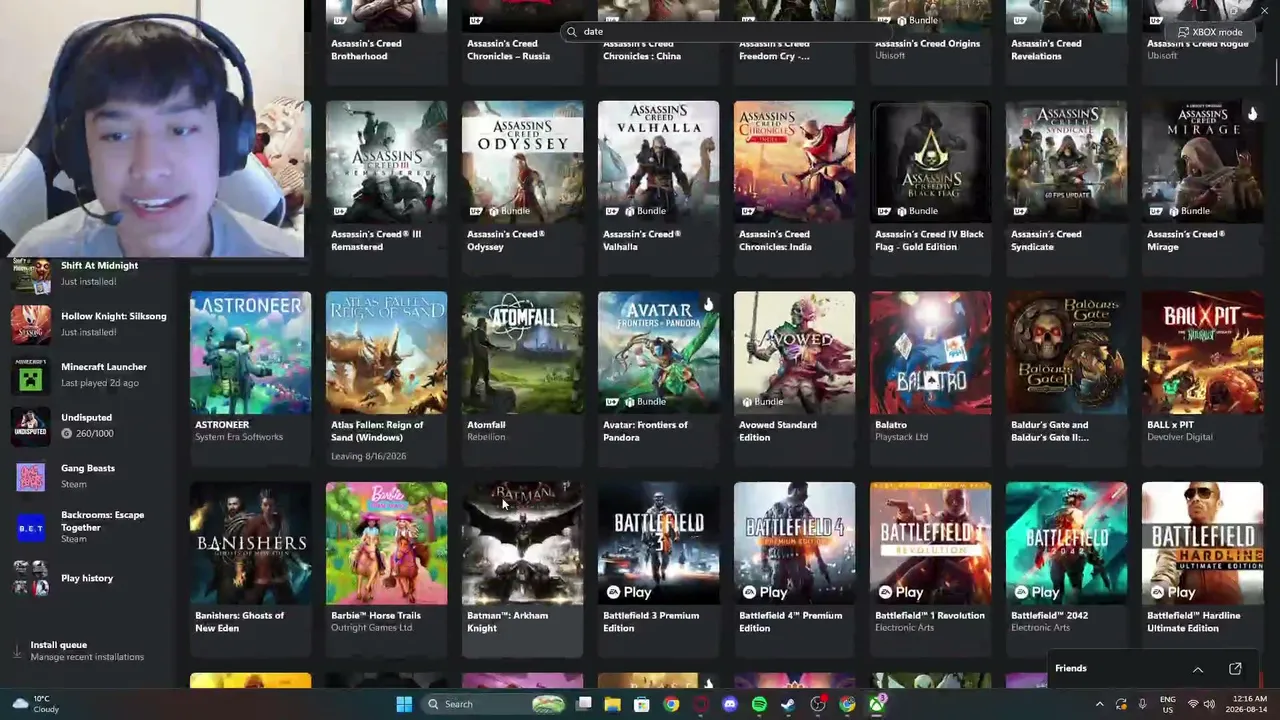Click the Gang Beasts sidebar icon
Screen dimensions: 1280x720
(x=30, y=476)
